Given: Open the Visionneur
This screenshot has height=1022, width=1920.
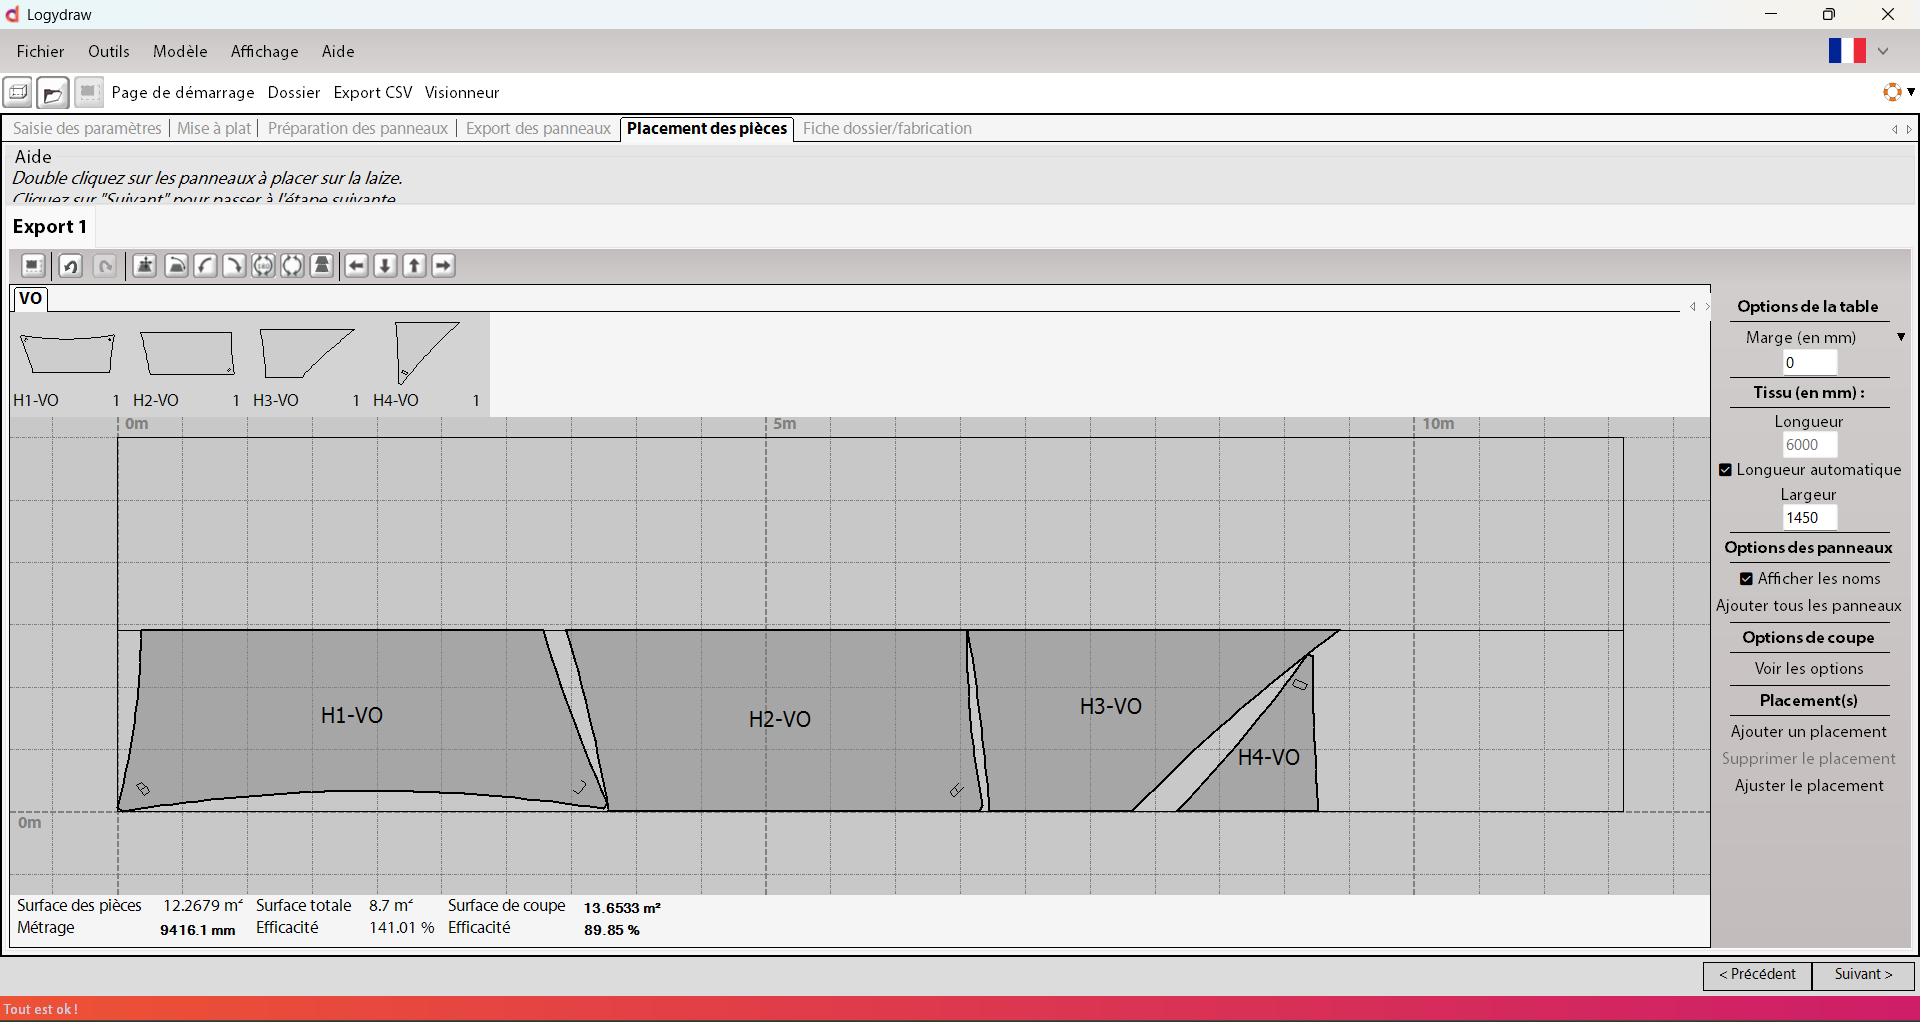Looking at the screenshot, I should click(x=462, y=92).
